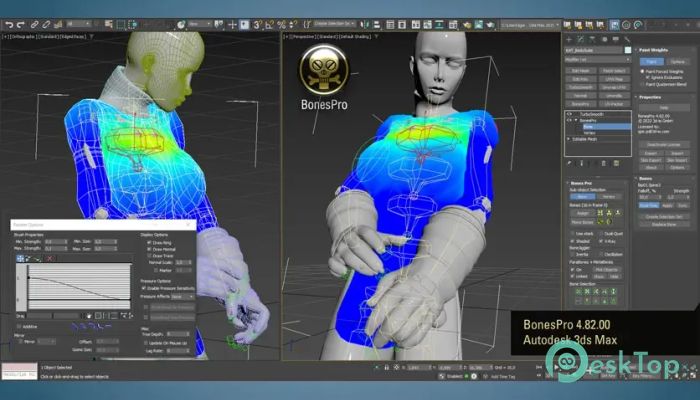The width and height of the screenshot is (700, 400).
Task: Toggle the Select and Manipulate cross icon
Action: tap(232, 25)
